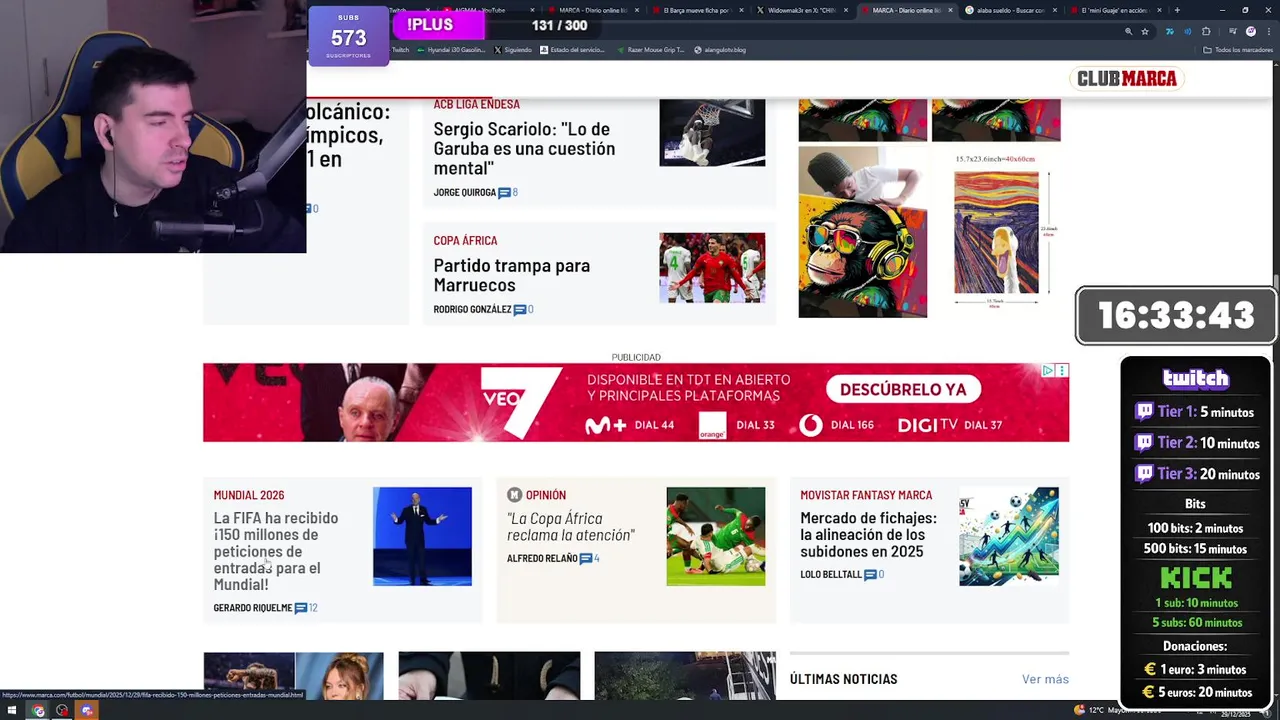Open the Chrome profile avatar
The width and height of the screenshot is (1280, 720).
point(1250,31)
